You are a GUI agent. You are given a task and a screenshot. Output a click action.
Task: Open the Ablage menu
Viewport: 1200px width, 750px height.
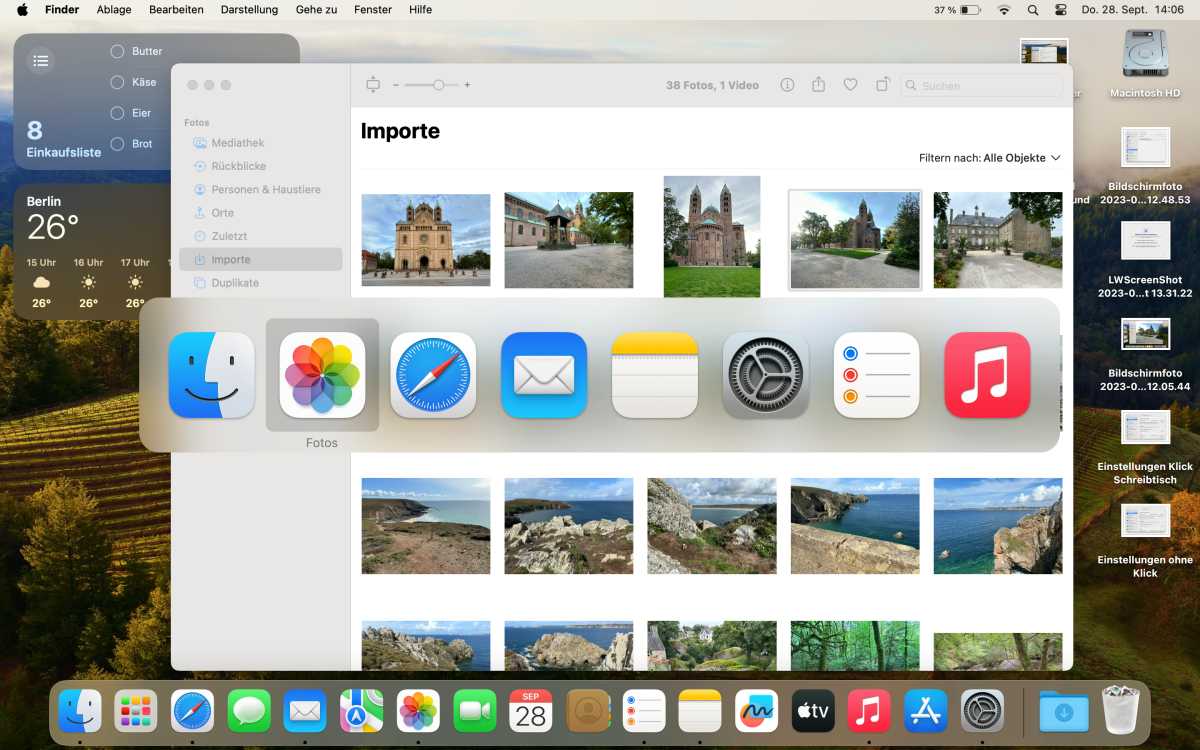click(x=114, y=10)
